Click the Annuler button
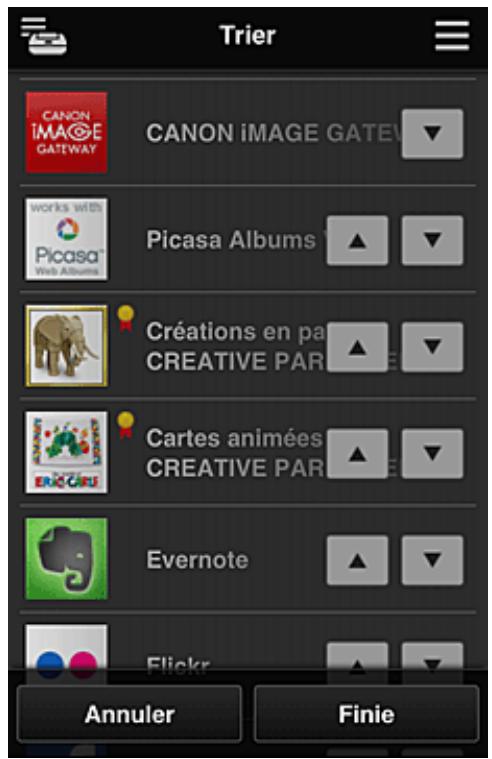 129,714
